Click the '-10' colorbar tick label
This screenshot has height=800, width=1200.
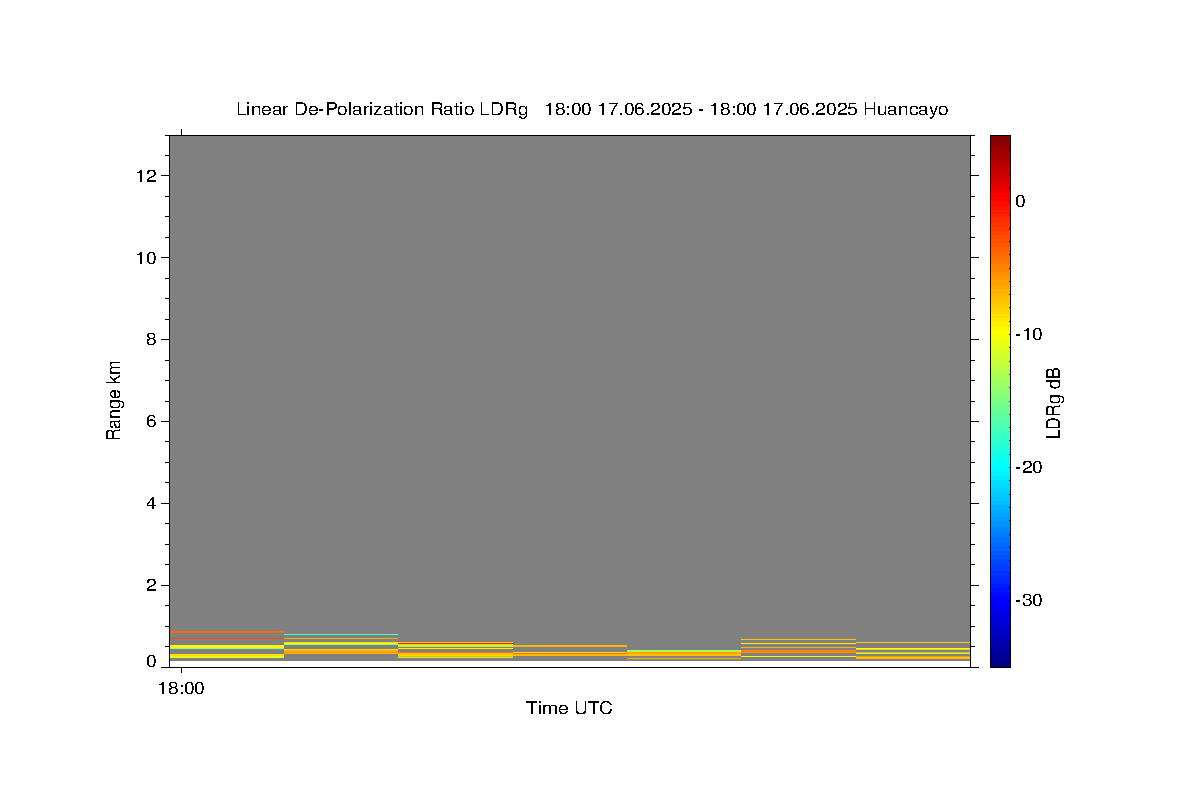coord(1029,334)
